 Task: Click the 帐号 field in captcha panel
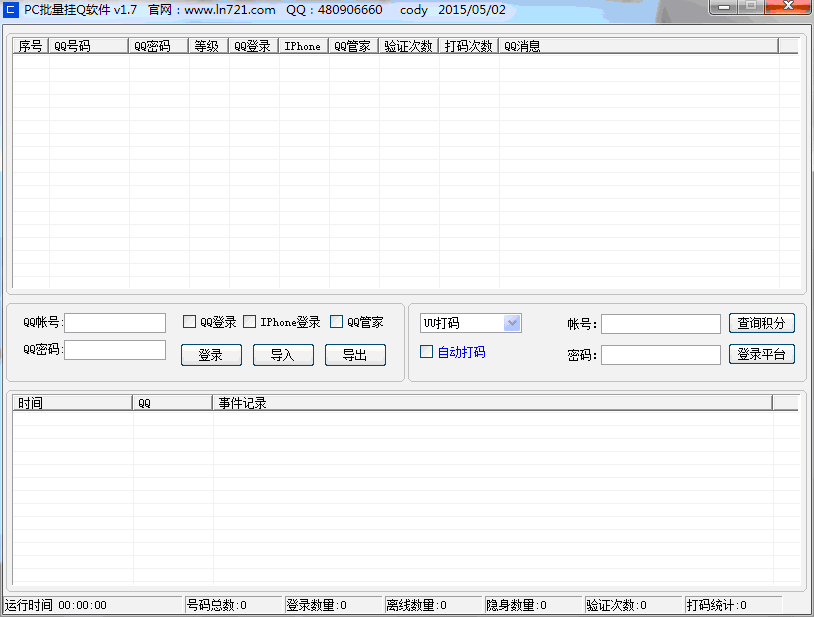click(x=661, y=323)
